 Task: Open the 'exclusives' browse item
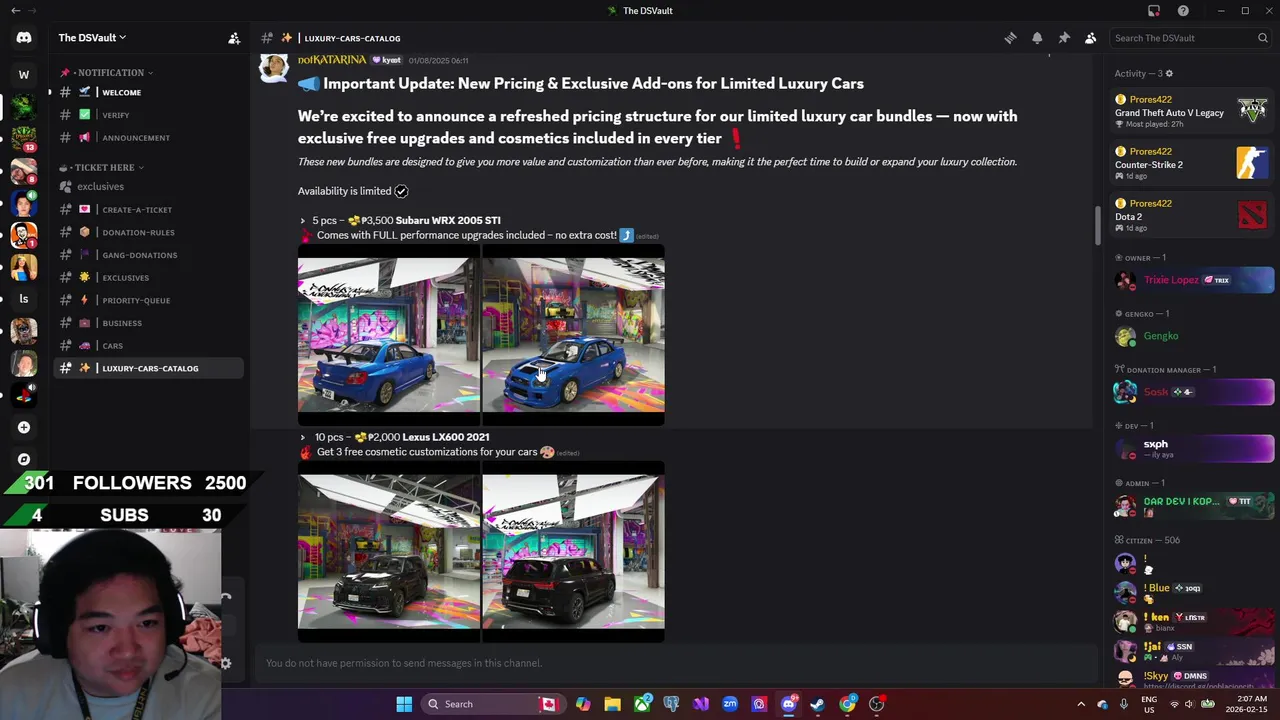(x=147, y=187)
